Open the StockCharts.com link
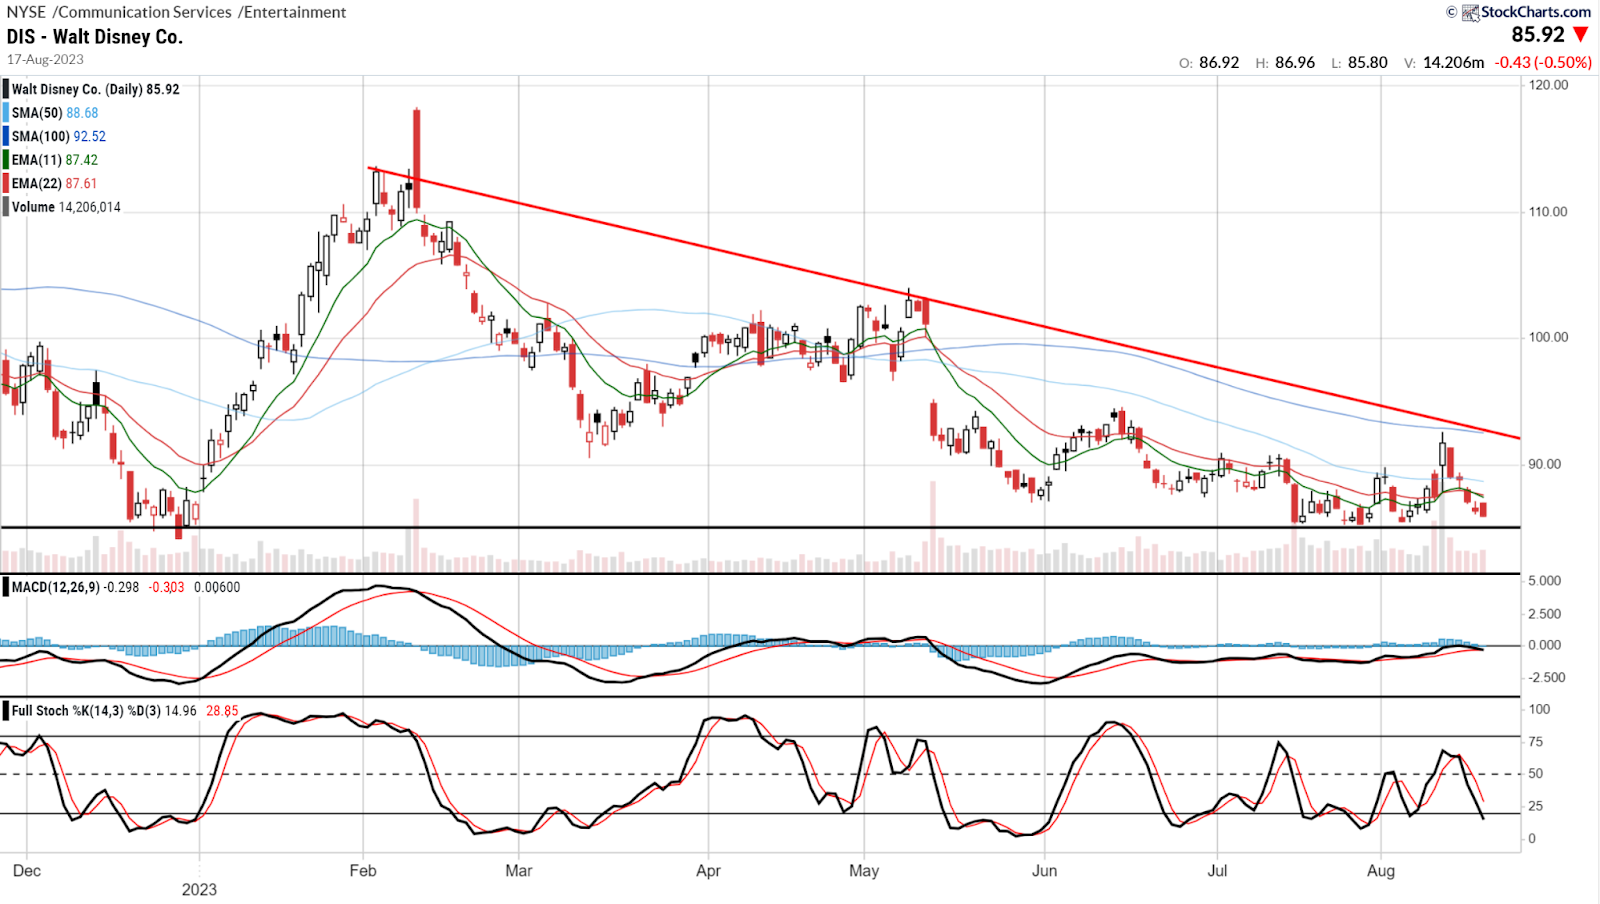 pos(1536,12)
